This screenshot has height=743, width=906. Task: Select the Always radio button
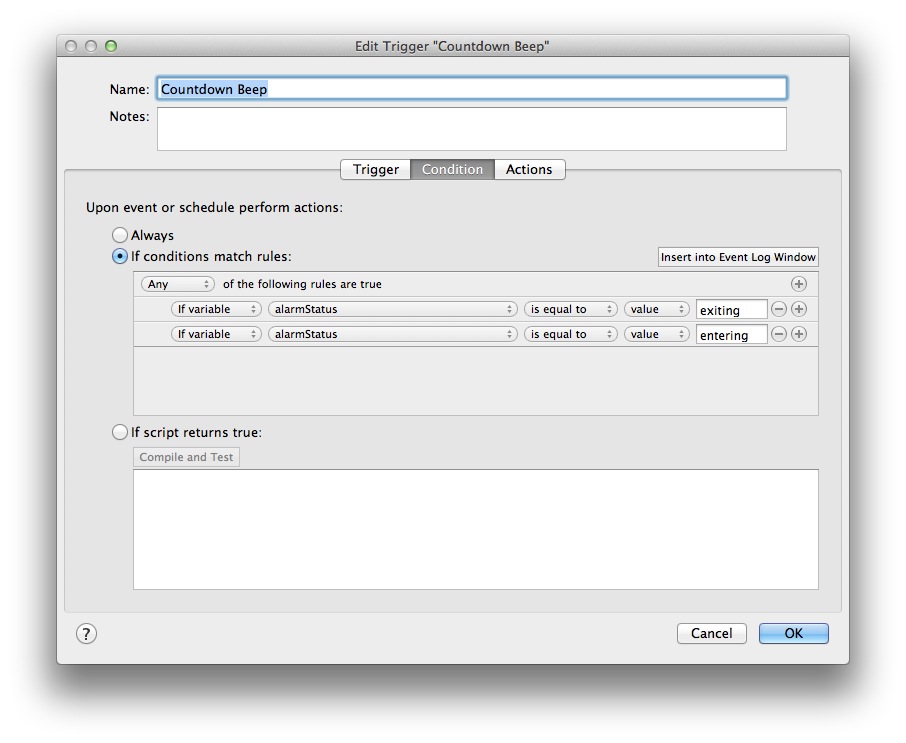pos(120,235)
